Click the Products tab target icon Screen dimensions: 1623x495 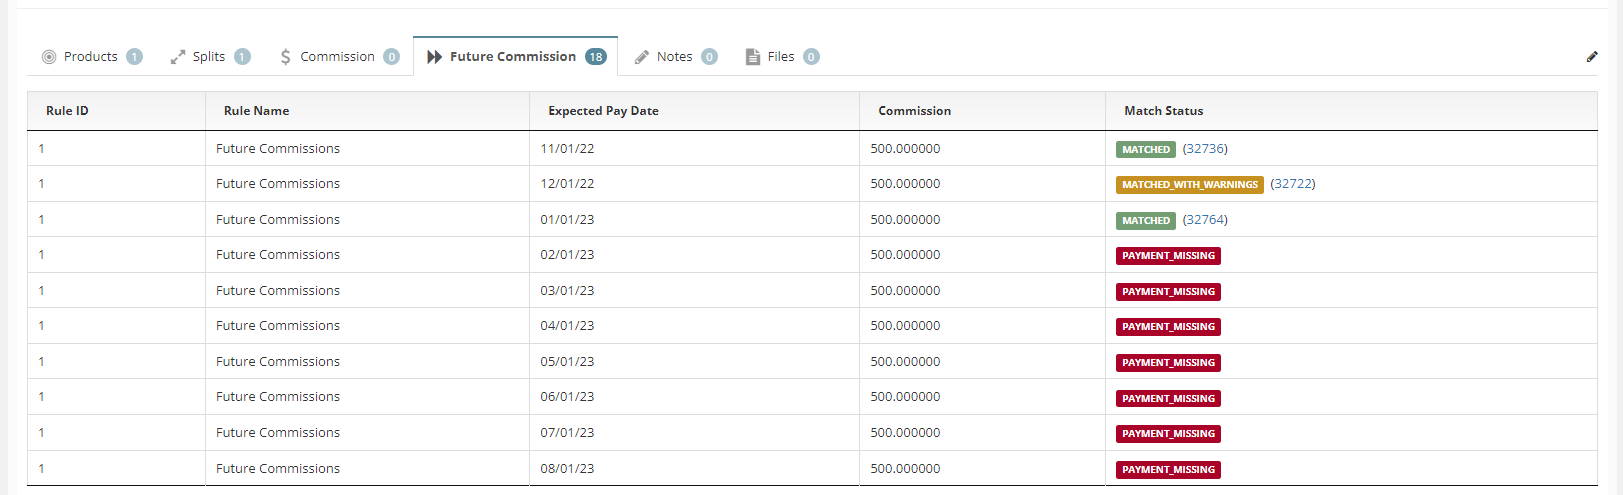pos(49,57)
